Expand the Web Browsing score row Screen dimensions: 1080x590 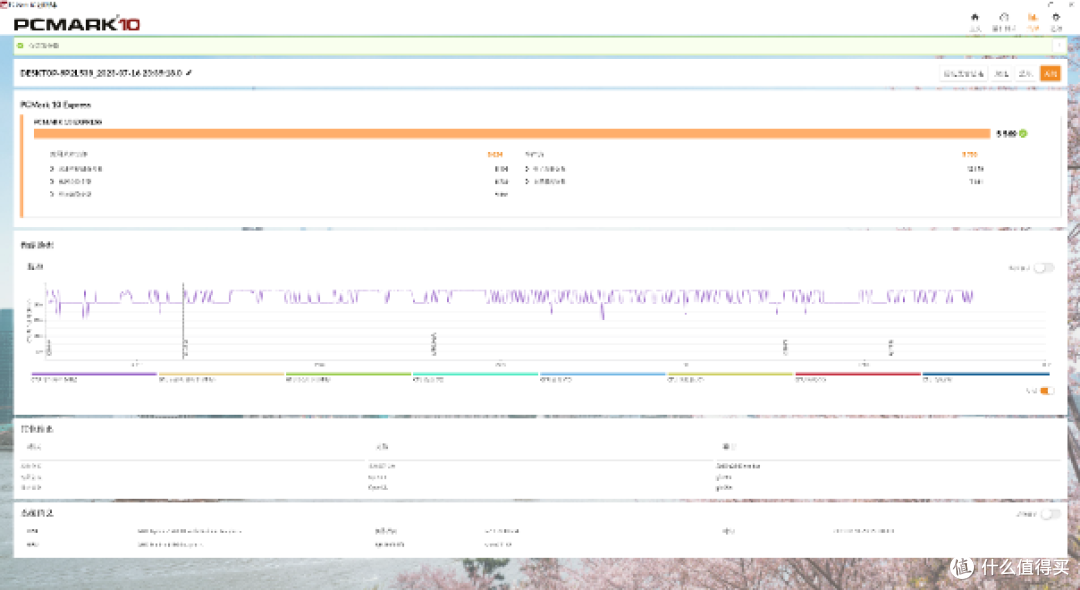tap(279, 195)
